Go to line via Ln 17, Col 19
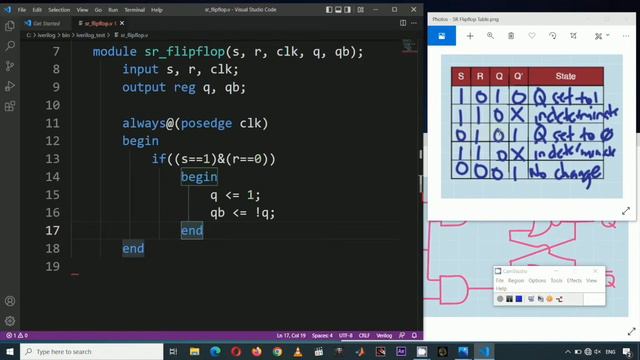Screen dimensions: 640x360 coord(291,336)
